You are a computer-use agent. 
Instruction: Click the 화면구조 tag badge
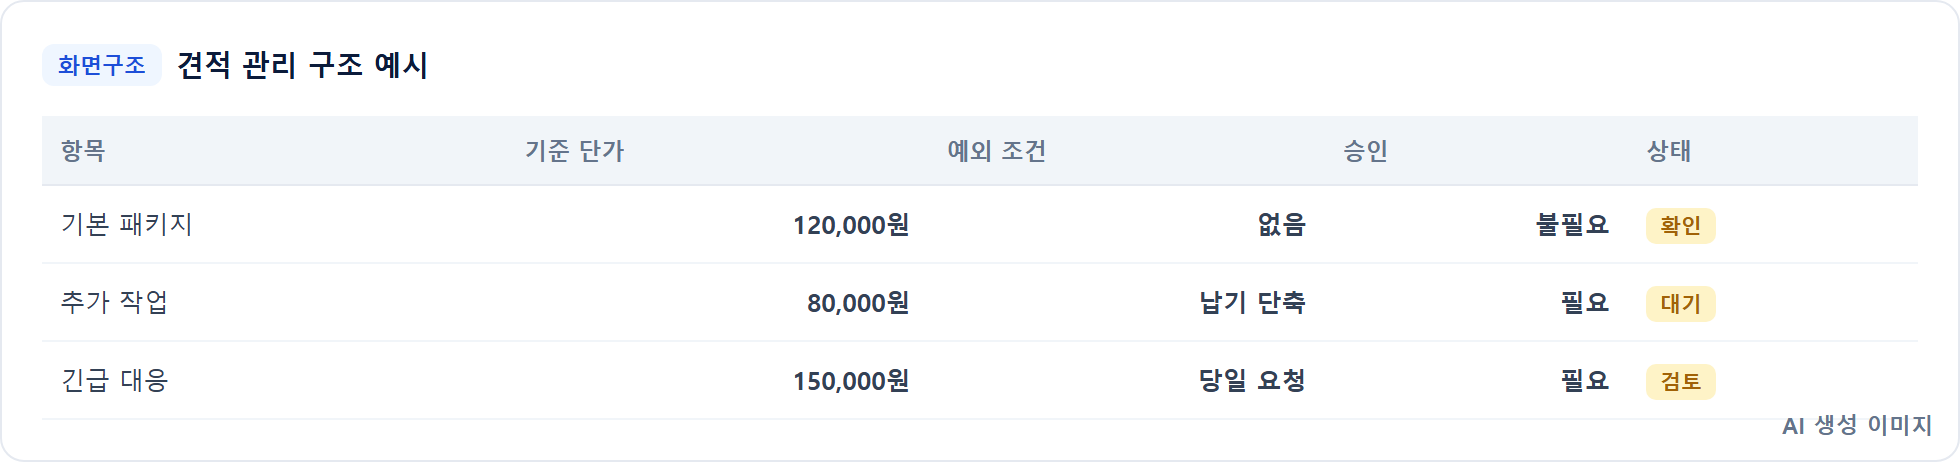click(101, 65)
